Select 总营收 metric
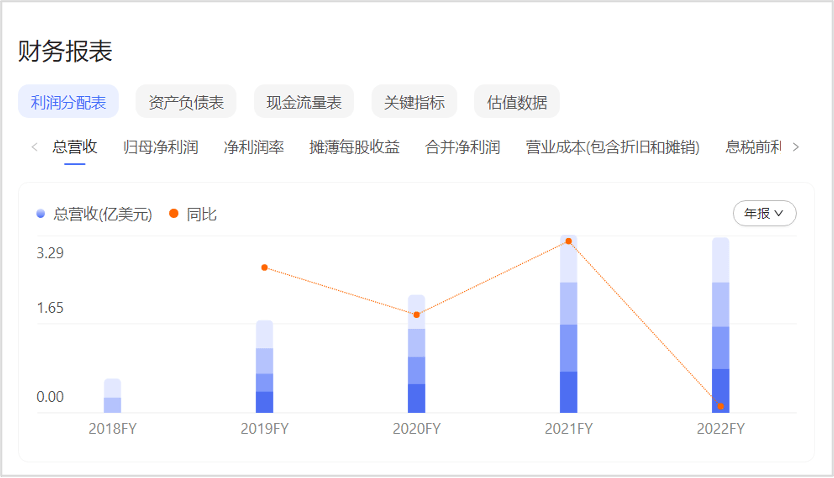The width and height of the screenshot is (834, 478). (74, 147)
